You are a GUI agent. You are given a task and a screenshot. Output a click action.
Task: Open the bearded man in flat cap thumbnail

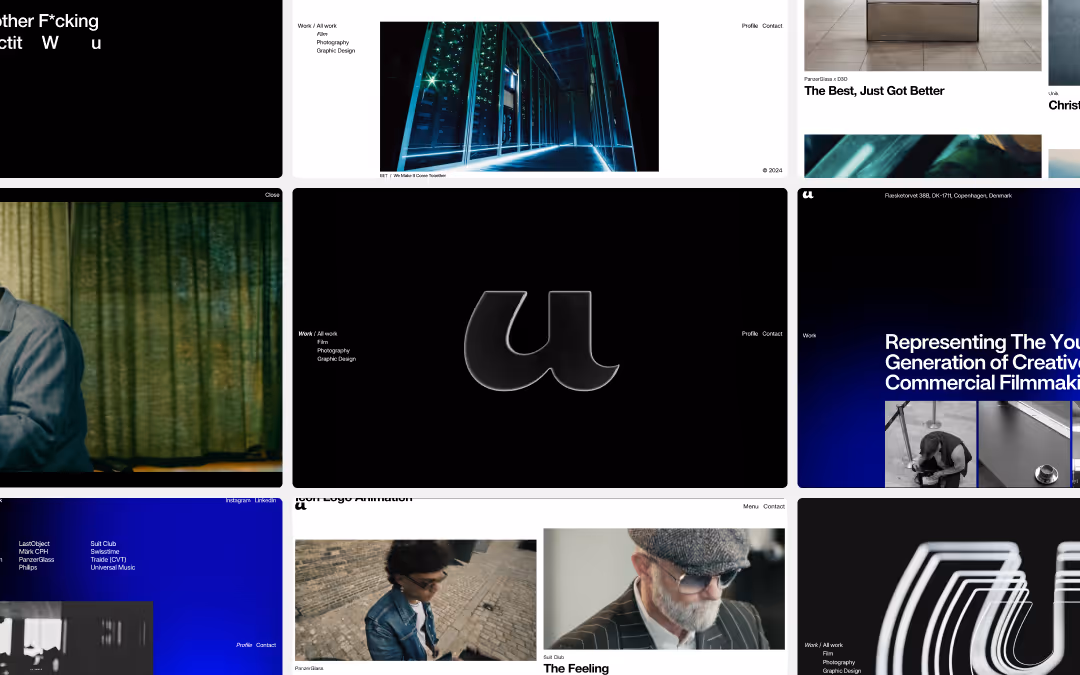(664, 589)
